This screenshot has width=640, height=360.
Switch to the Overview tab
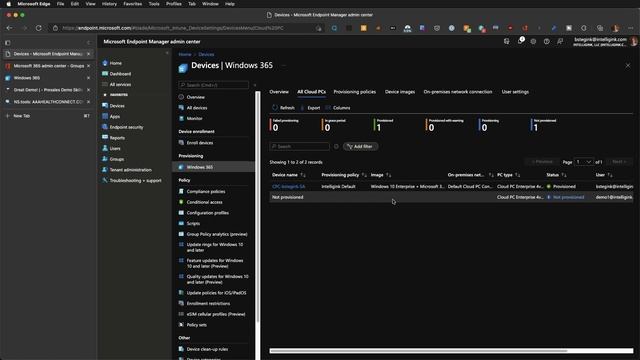point(279,92)
